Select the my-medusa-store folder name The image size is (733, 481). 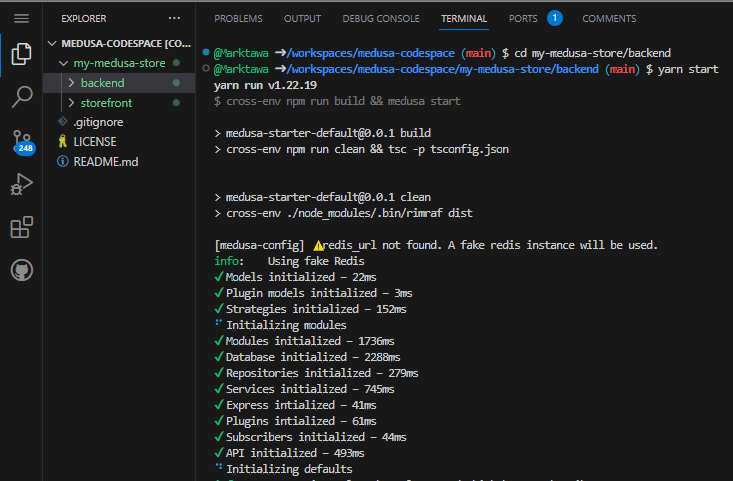tap(119, 63)
